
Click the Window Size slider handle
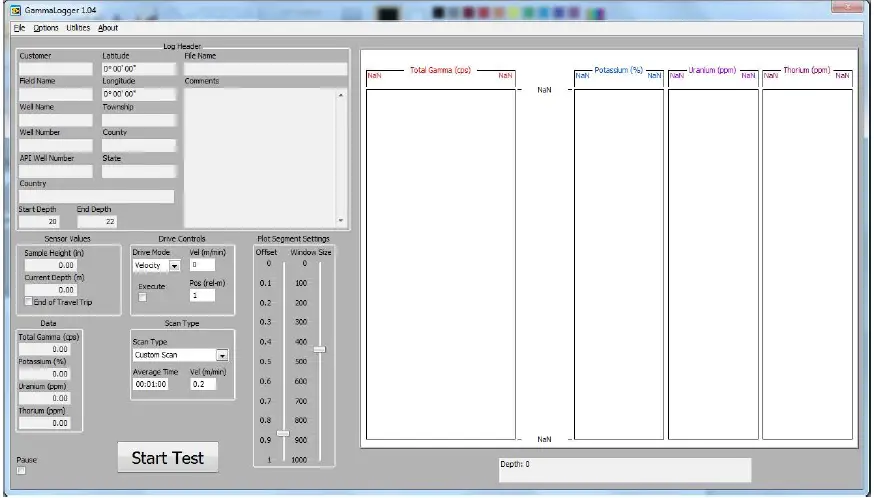point(319,349)
